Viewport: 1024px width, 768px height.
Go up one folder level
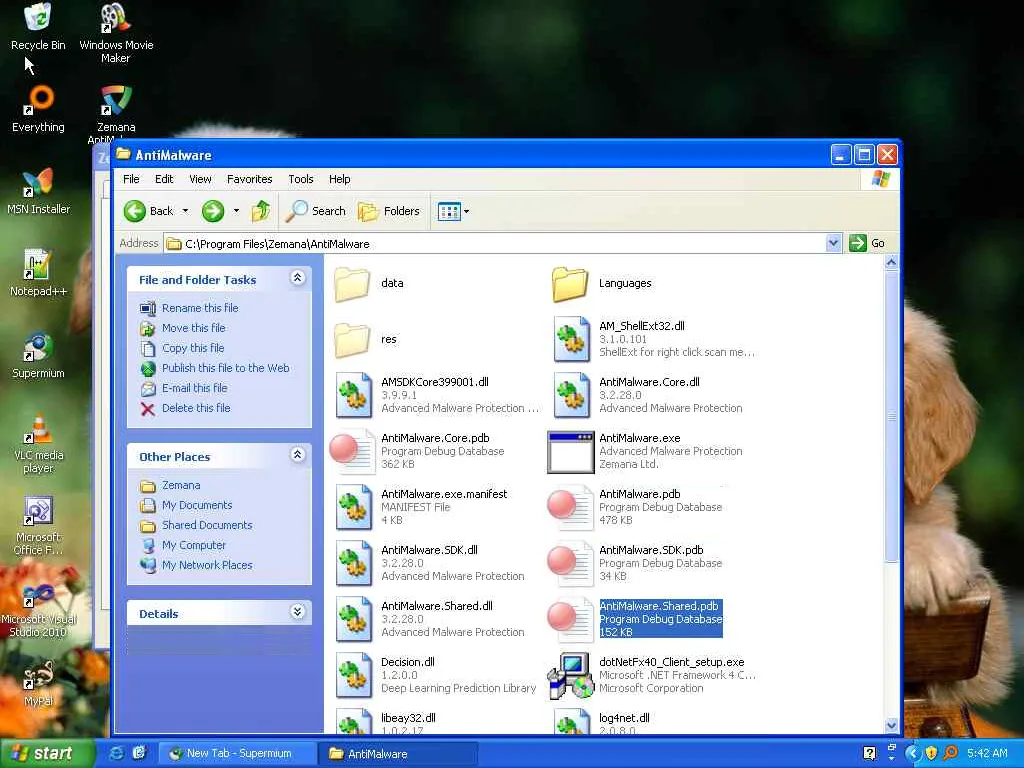261,211
